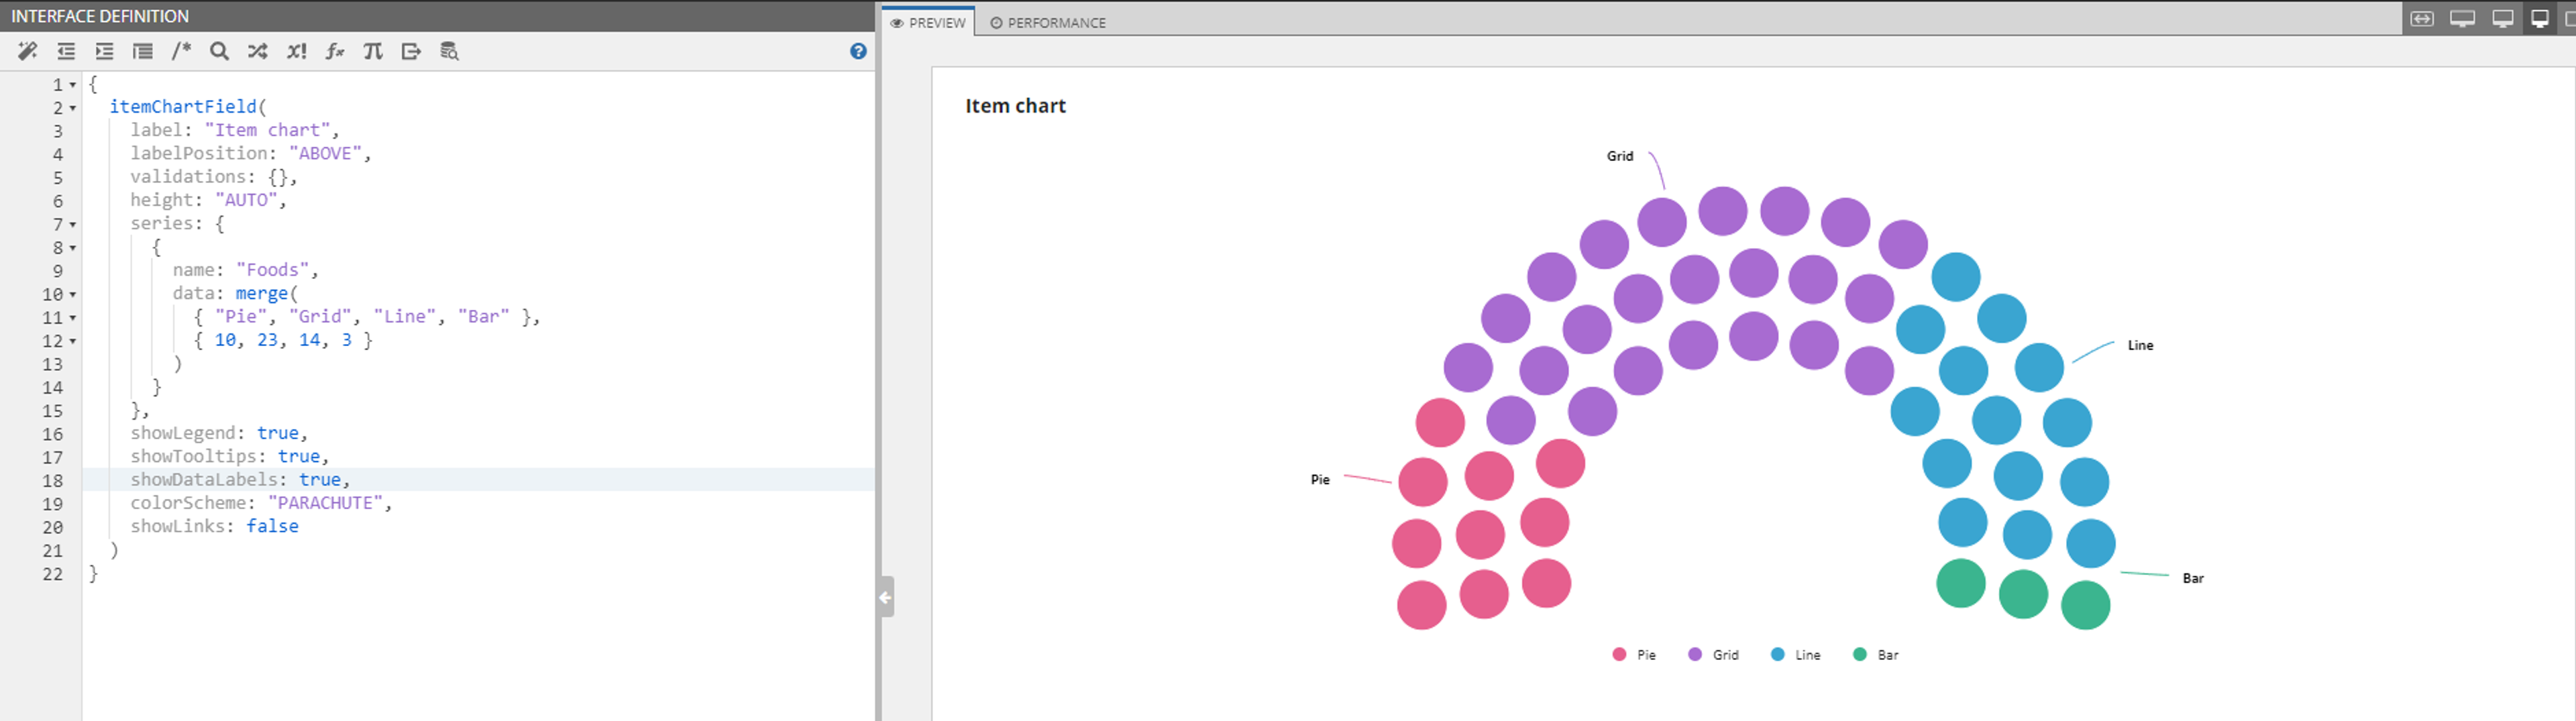Click the Pie data label left of chart
The image size is (2576, 721).
(x=1320, y=480)
